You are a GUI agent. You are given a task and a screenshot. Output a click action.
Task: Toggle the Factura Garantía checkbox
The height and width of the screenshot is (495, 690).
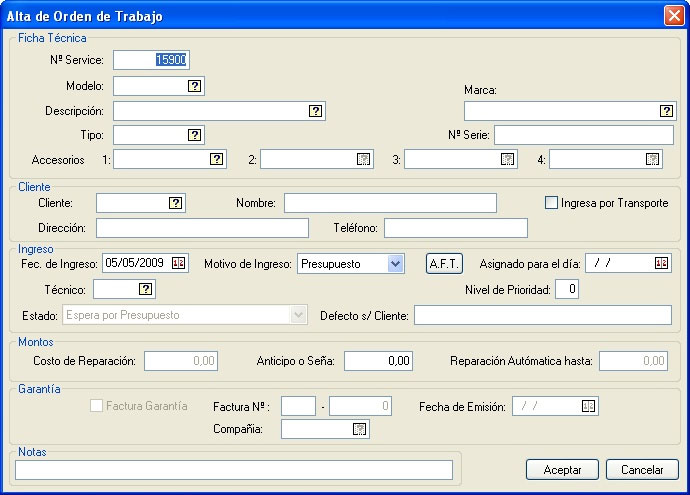[x=96, y=406]
